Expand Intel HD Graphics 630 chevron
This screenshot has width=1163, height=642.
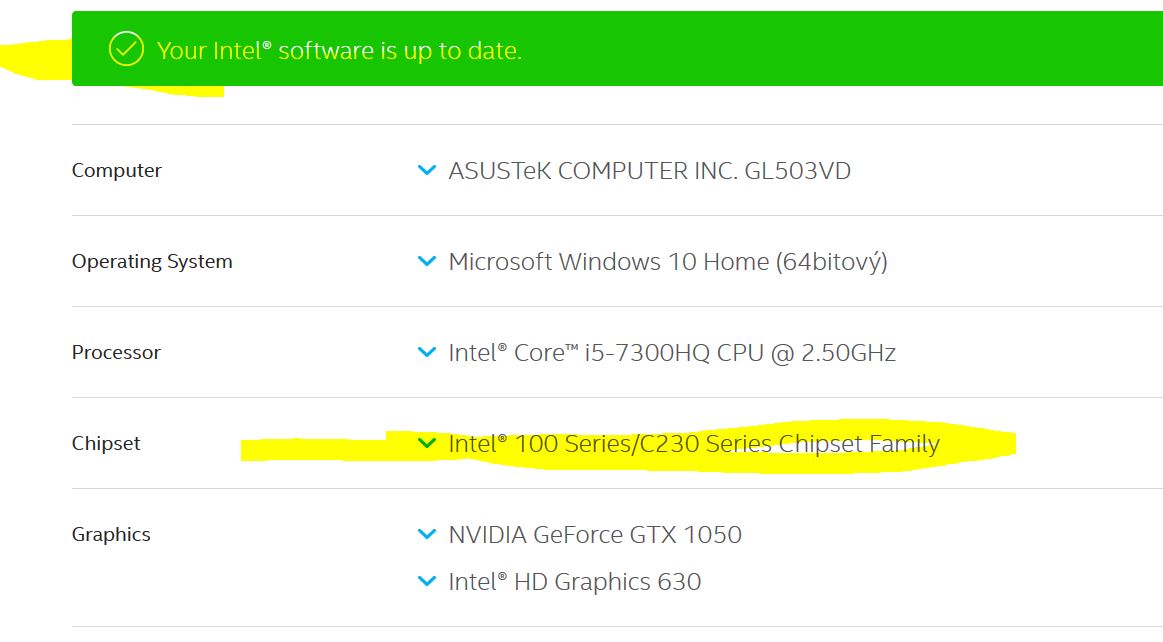coord(427,582)
